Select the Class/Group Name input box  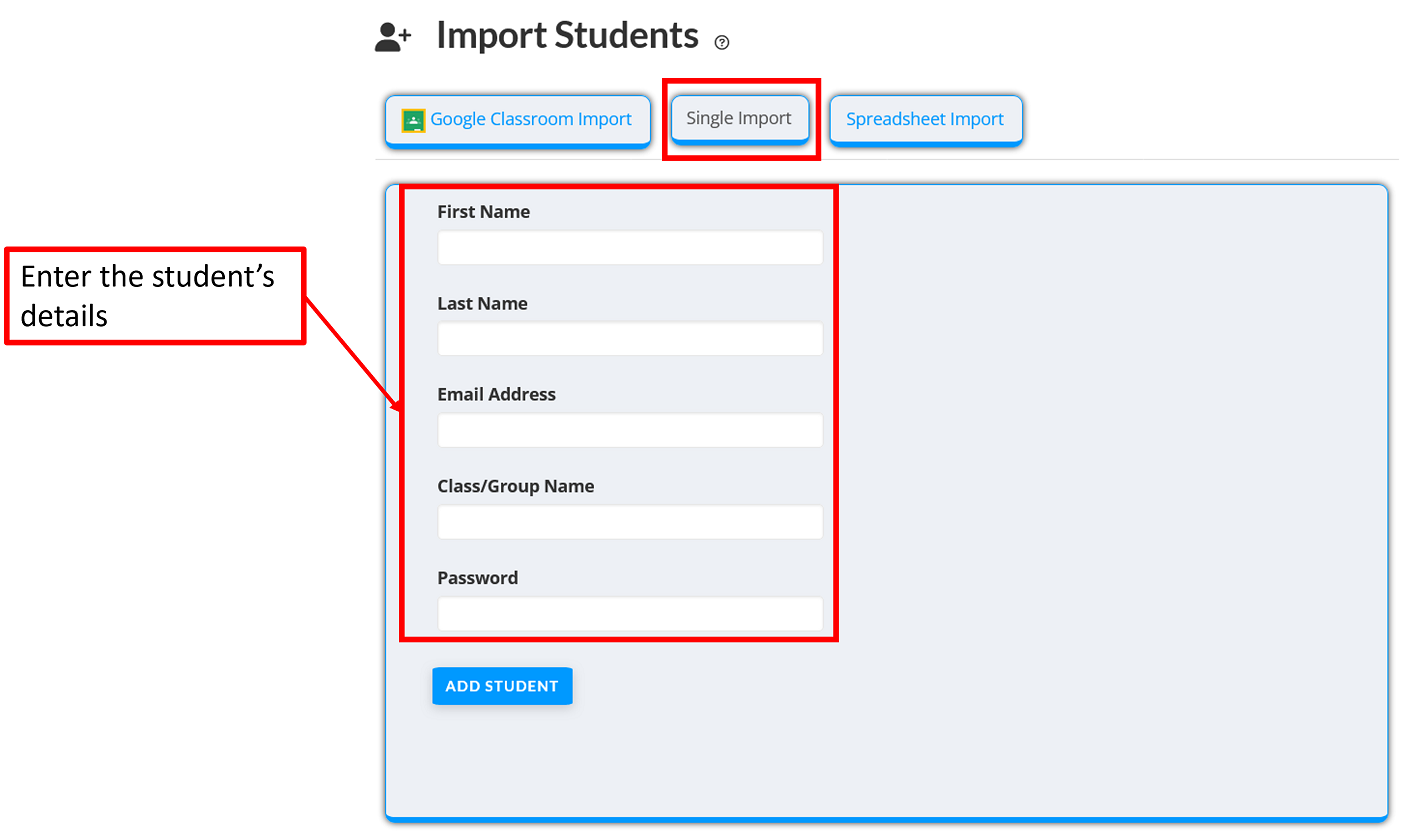630,522
